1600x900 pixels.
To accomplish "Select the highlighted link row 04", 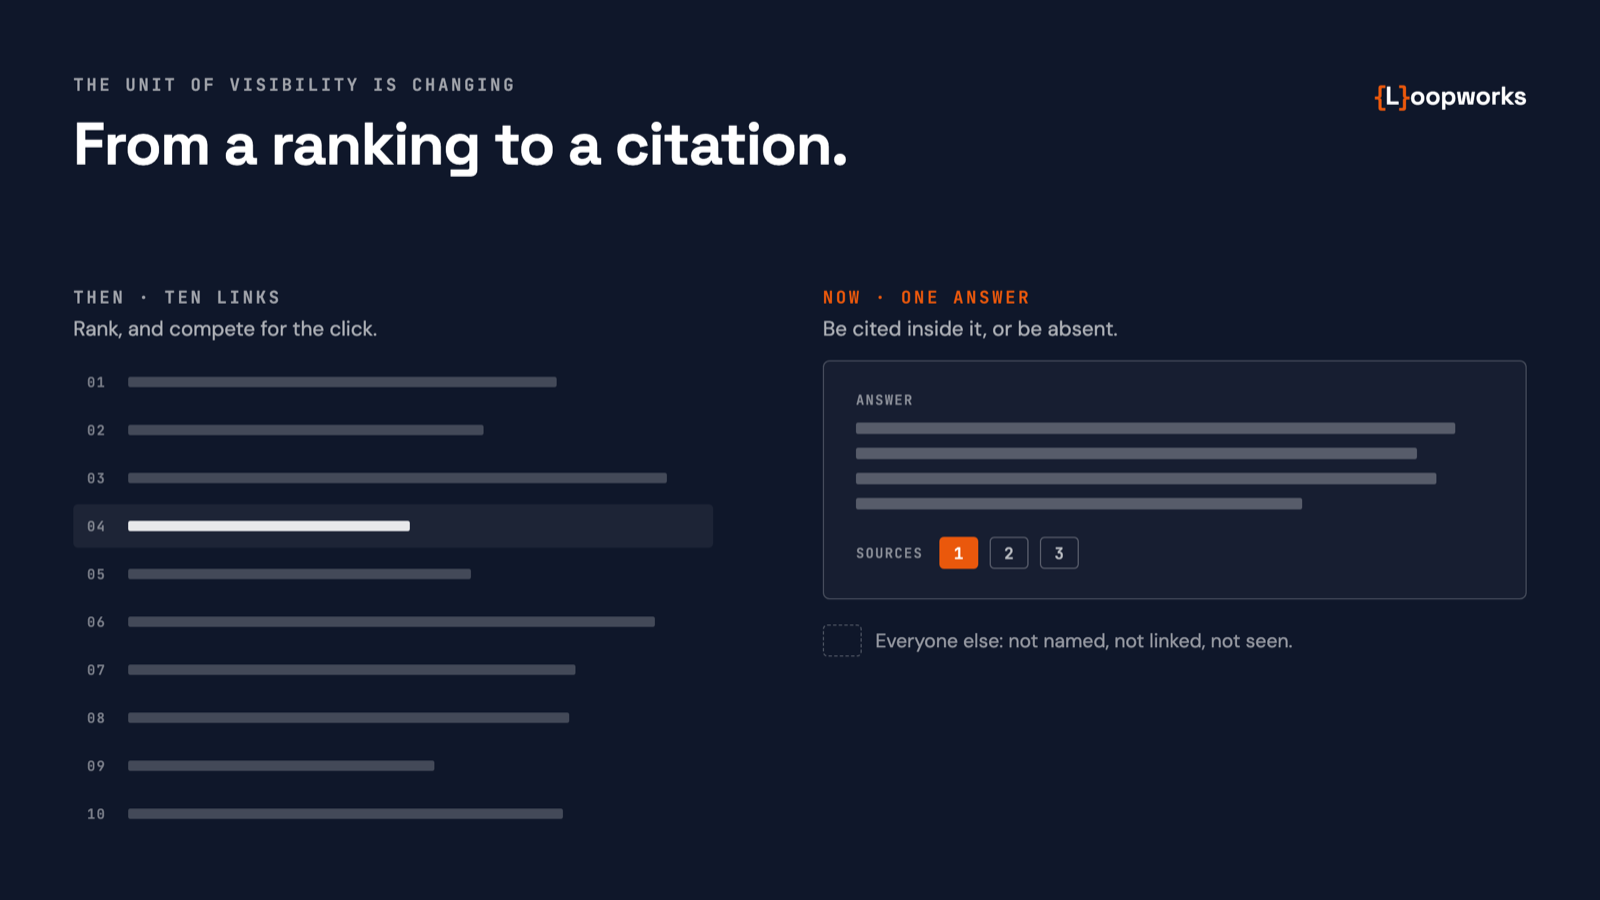I will (x=393, y=526).
